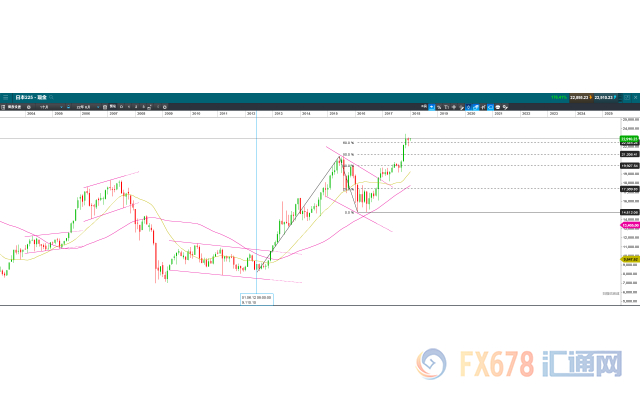Click the 14,812.00 horizontal line price label
Viewport: 640px width, 400px height.
tap(630, 212)
